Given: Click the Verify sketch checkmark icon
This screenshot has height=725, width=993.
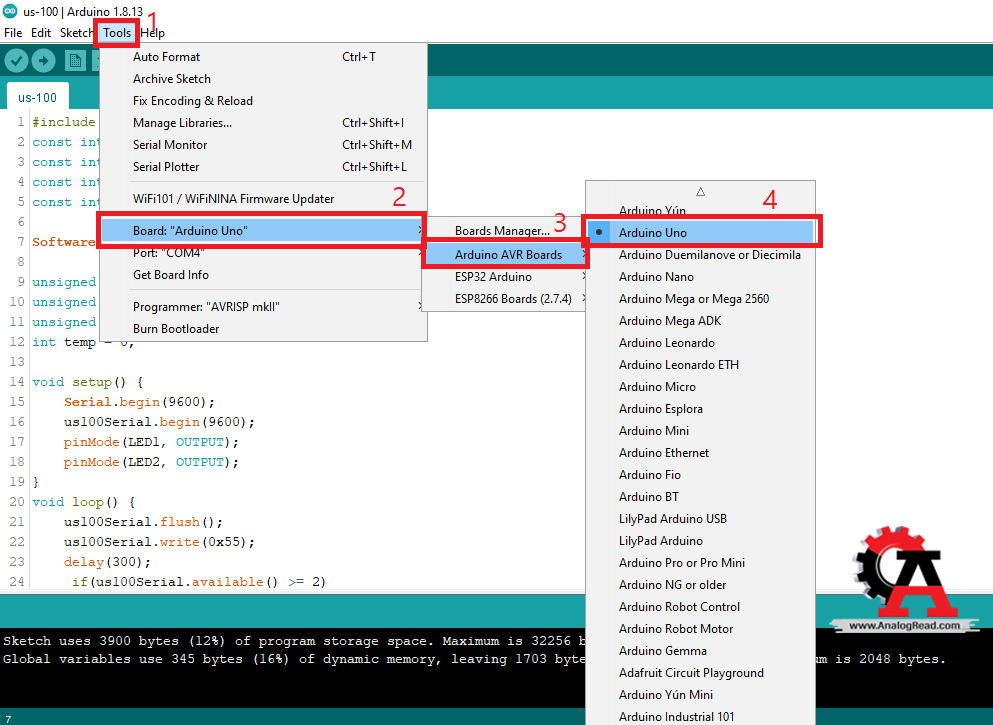Looking at the screenshot, I should click(x=16, y=61).
